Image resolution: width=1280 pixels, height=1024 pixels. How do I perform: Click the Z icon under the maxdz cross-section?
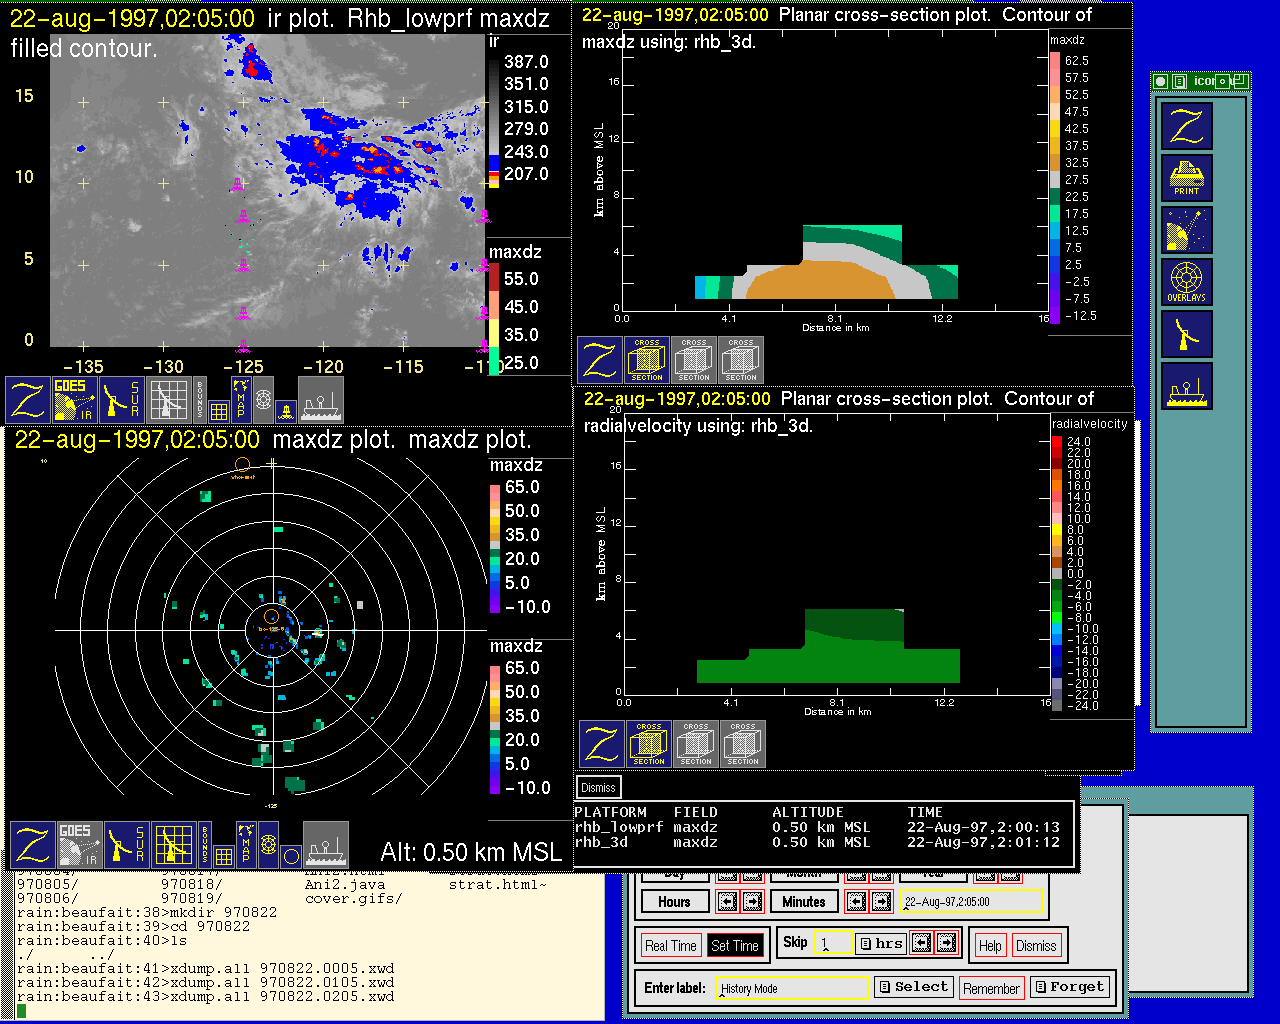600,360
